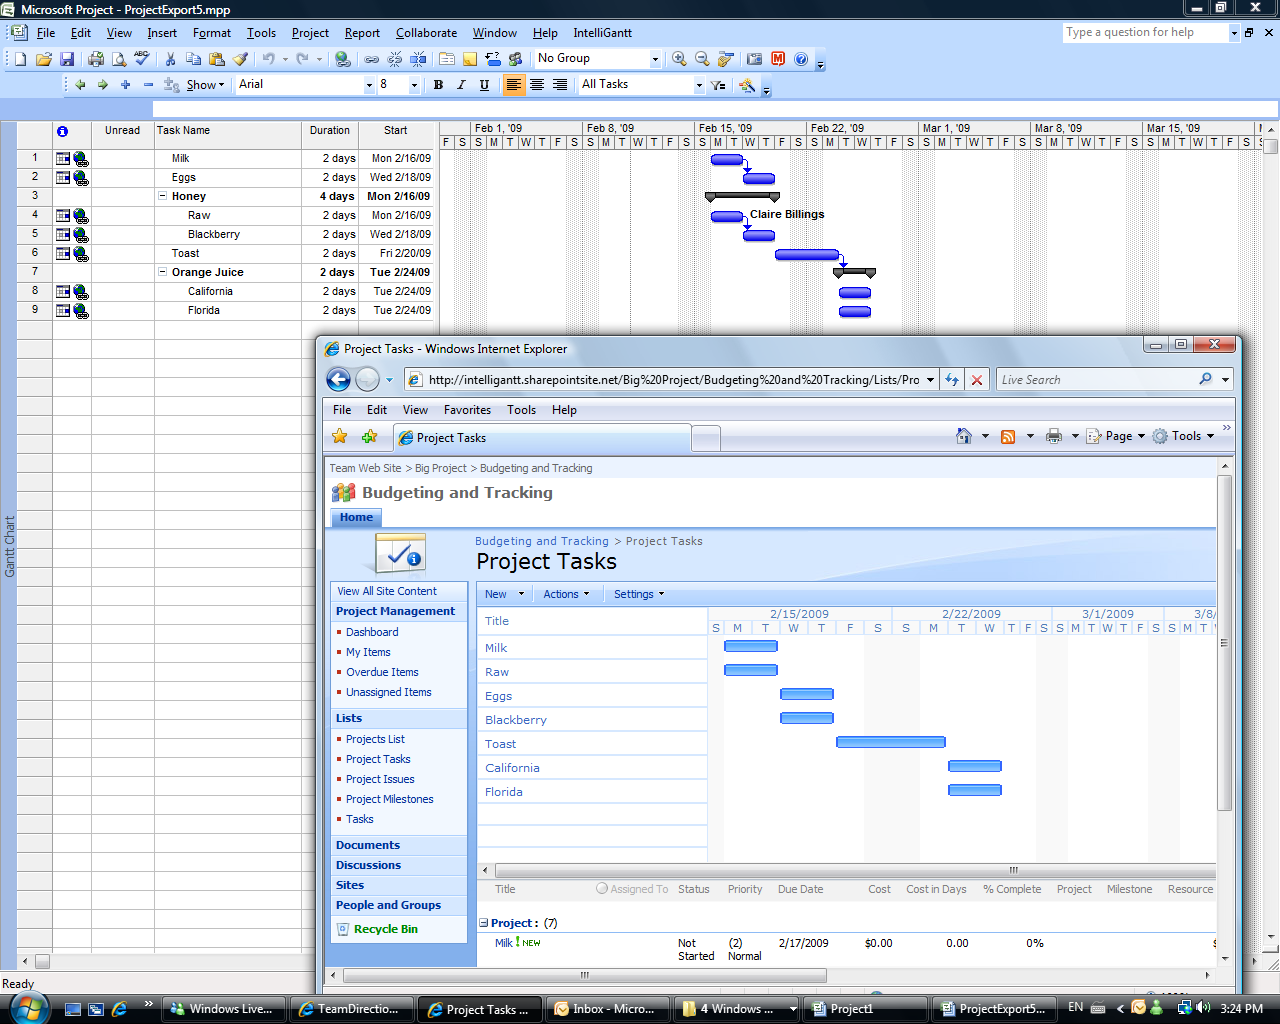Collapse the Orange Juice summary task

[x=163, y=272]
